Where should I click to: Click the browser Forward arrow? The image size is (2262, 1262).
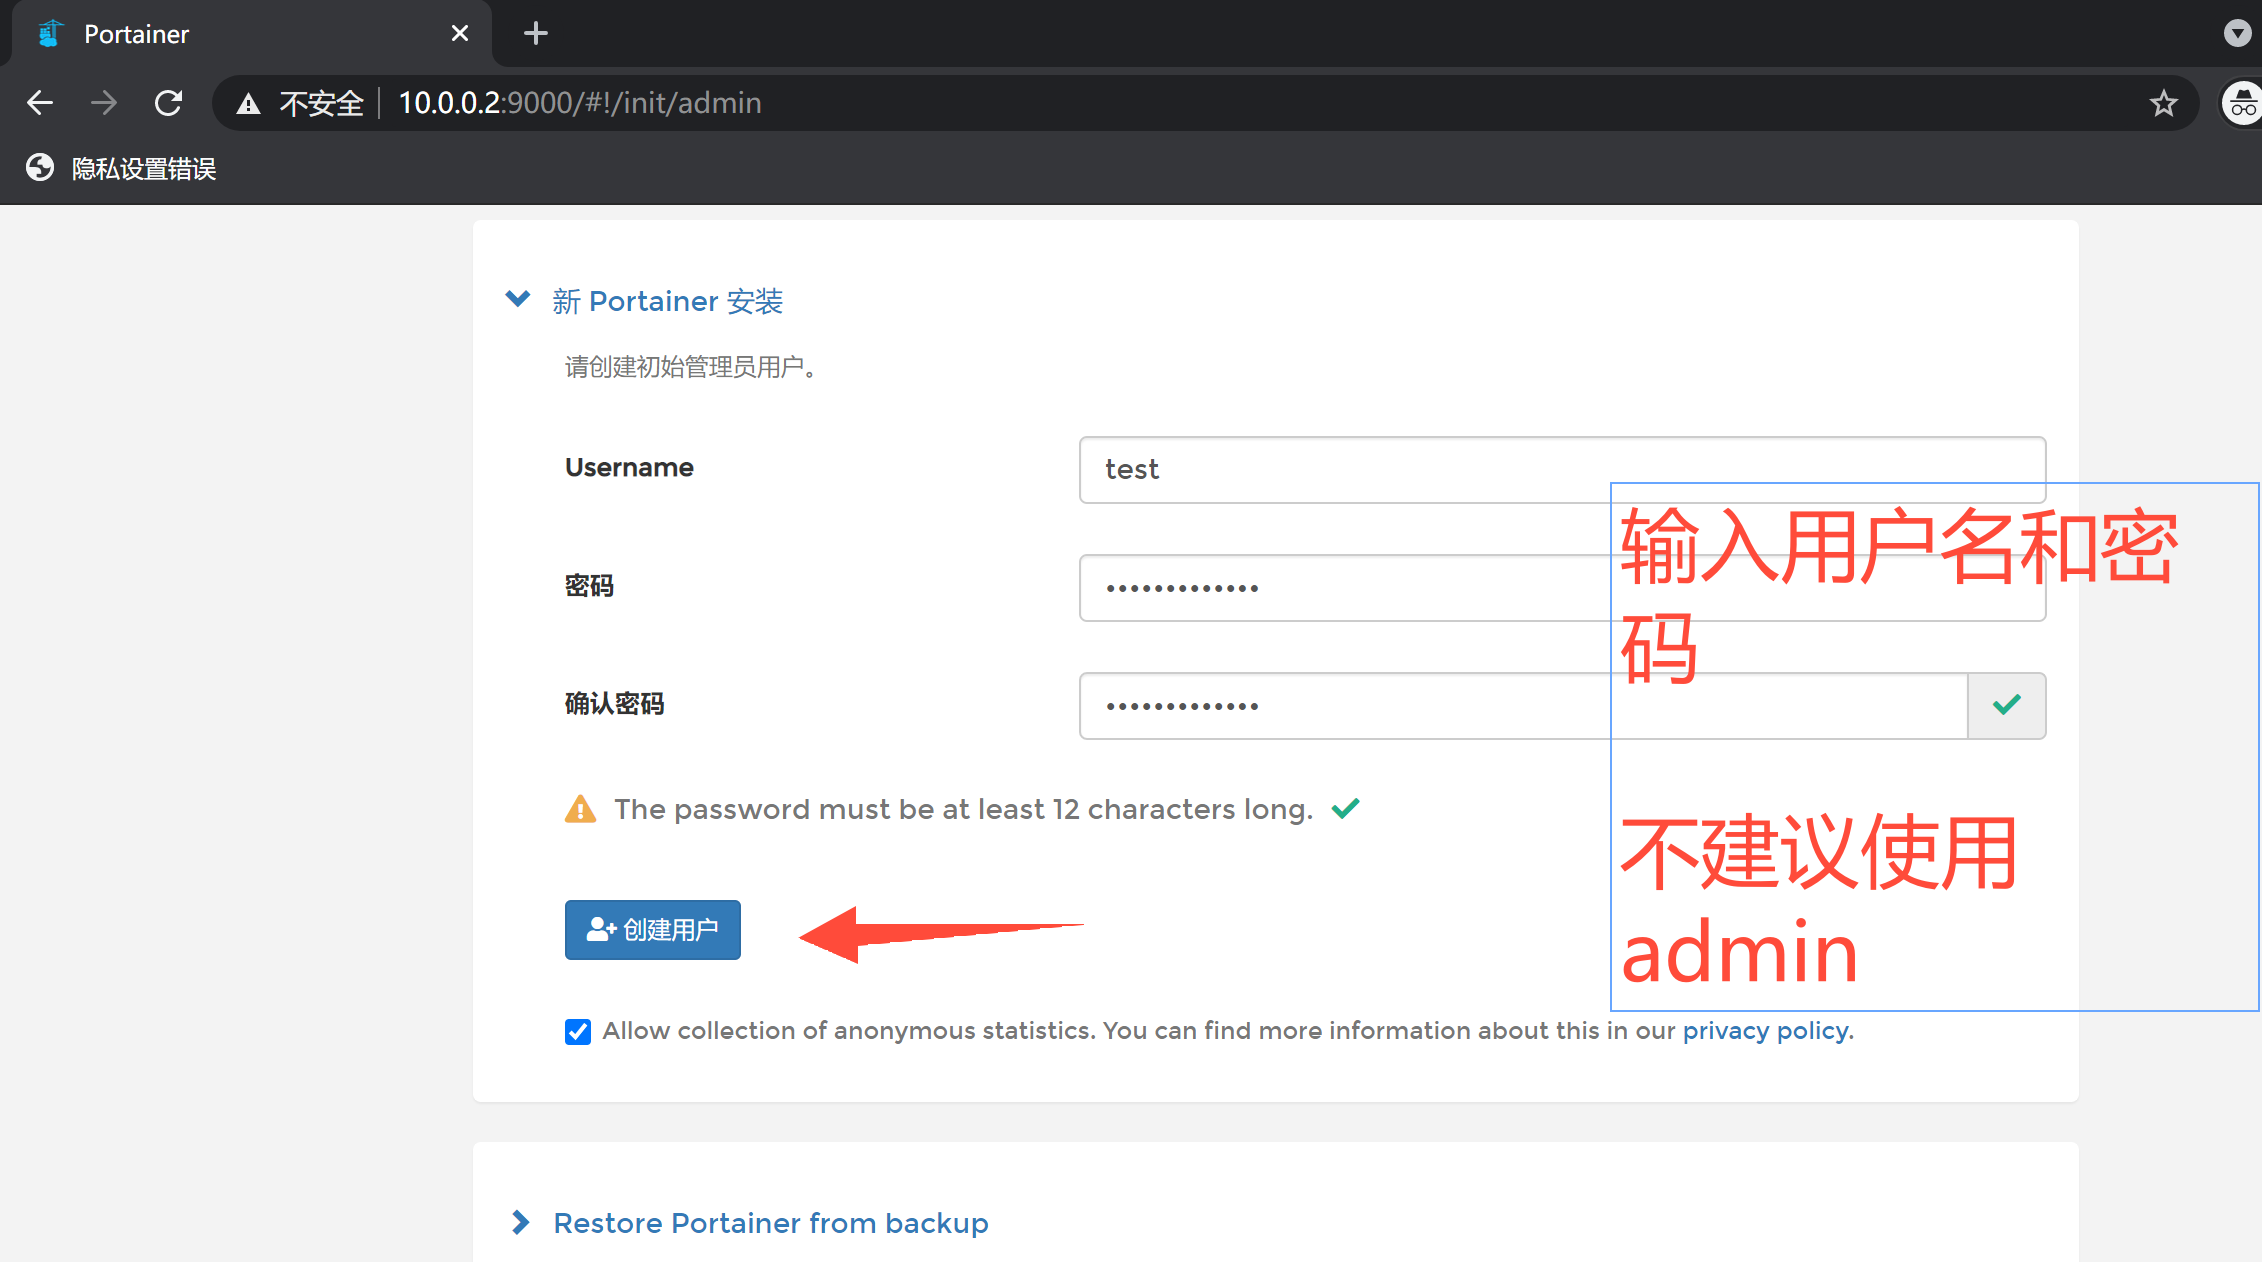[104, 103]
